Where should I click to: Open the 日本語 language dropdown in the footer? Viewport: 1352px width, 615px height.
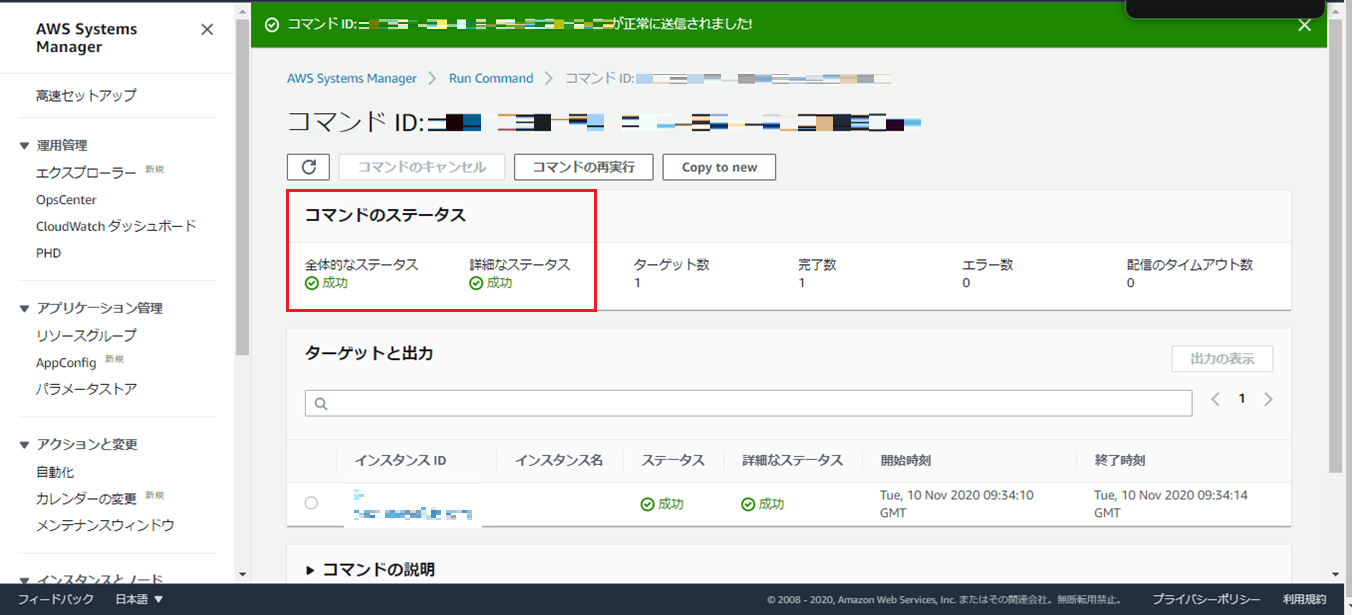[x=139, y=599]
